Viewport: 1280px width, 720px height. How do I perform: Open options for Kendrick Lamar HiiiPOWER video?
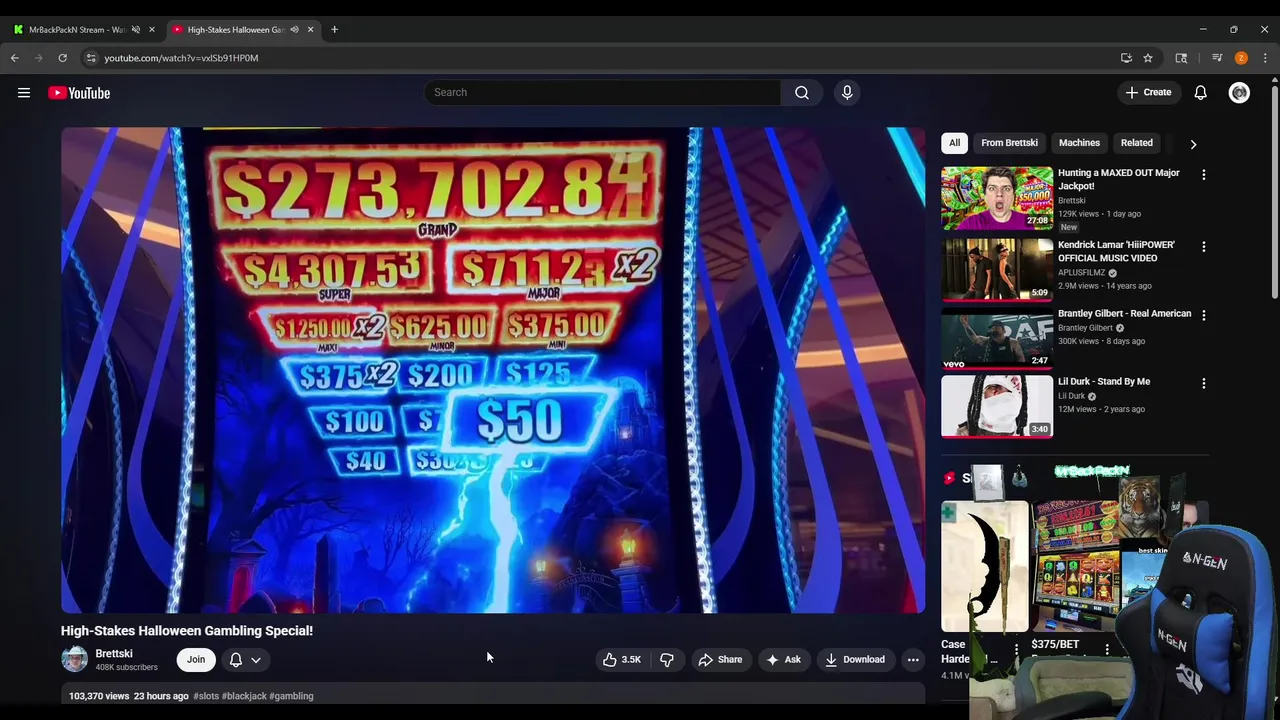click(1203, 246)
